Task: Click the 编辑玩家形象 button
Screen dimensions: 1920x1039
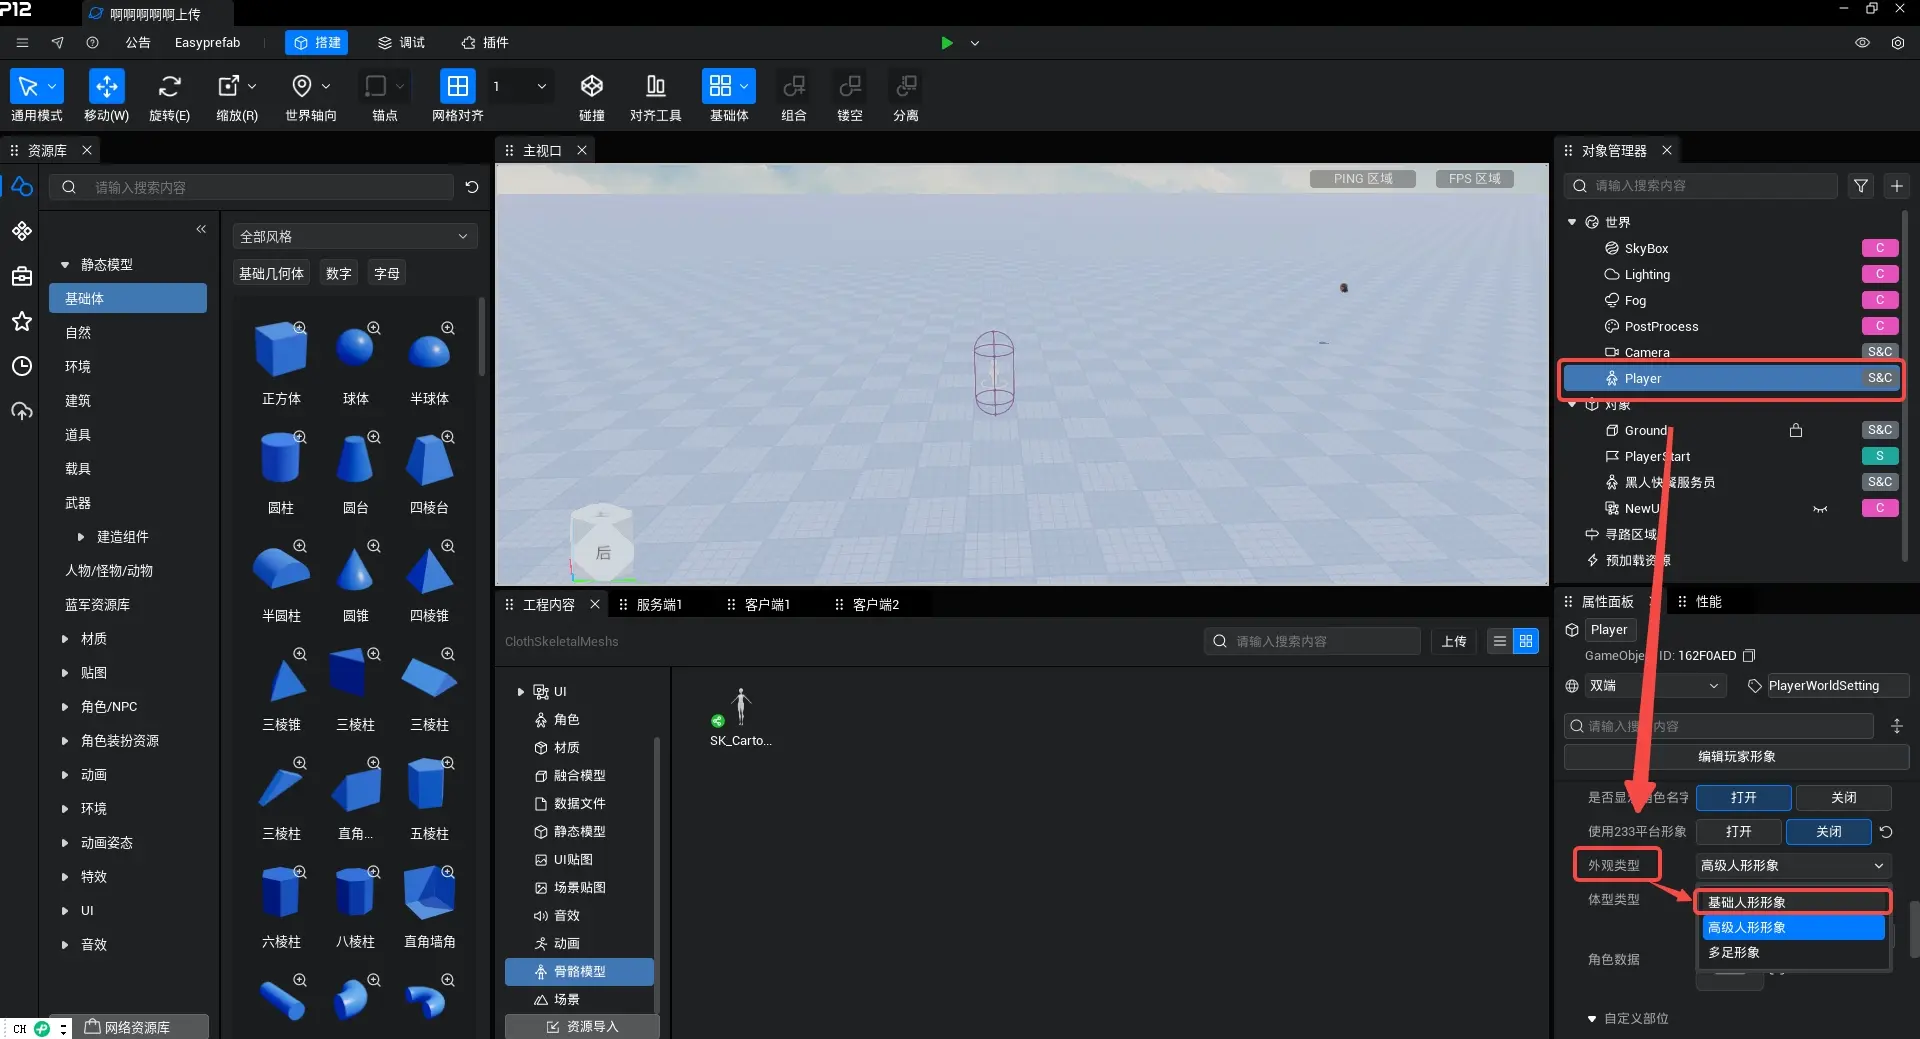Action: point(1736,757)
